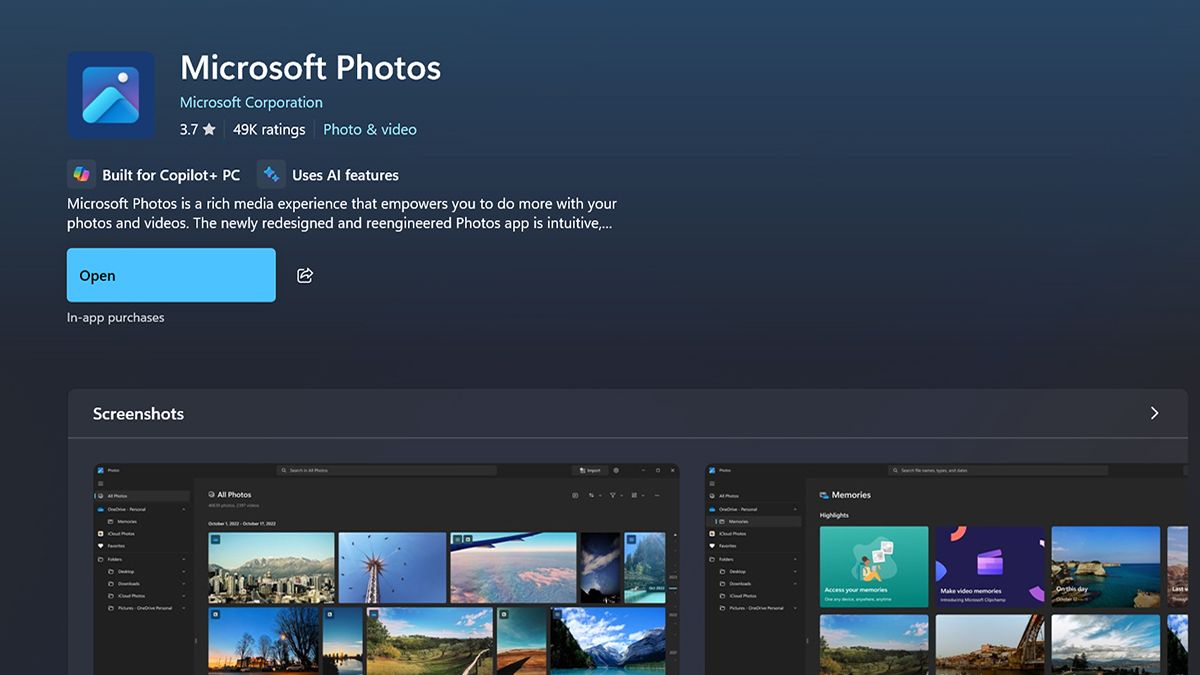
Task: Click the Open button to launch Photos
Action: tap(170, 275)
